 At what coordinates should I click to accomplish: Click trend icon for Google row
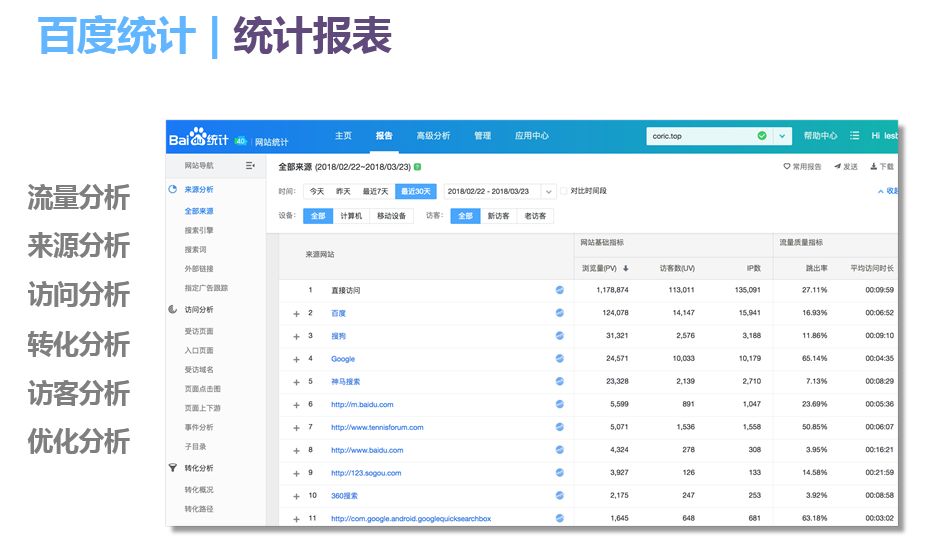tap(559, 359)
